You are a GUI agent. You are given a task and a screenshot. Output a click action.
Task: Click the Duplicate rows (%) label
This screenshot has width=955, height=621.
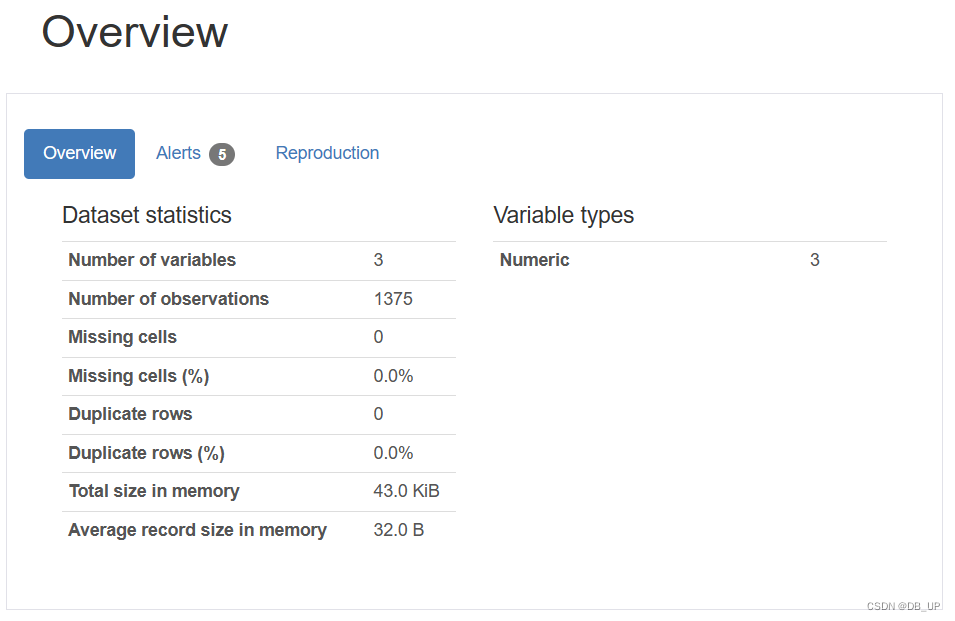click(x=146, y=453)
